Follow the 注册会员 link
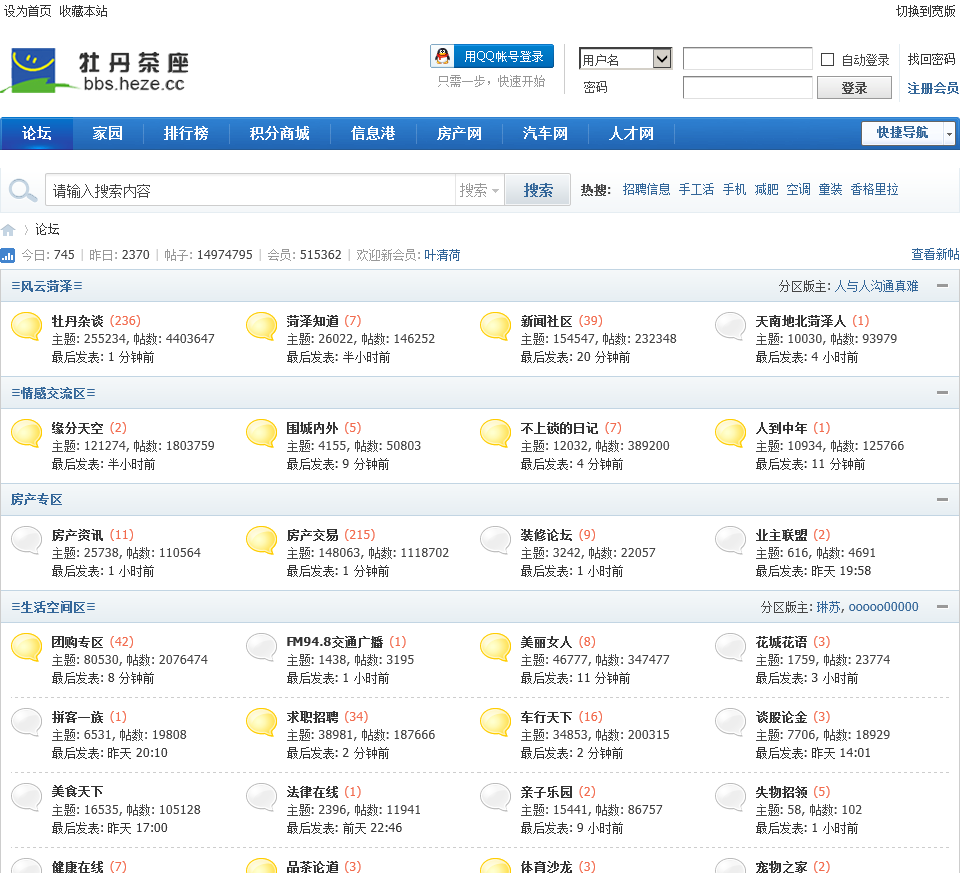960x873 pixels. [x=932, y=88]
